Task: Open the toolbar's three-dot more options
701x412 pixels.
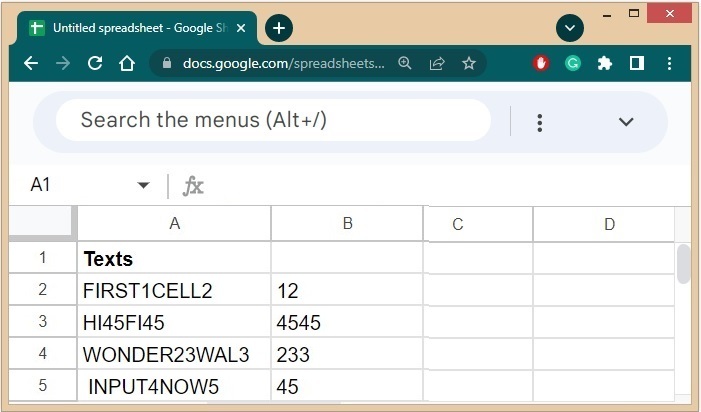Action: point(539,122)
